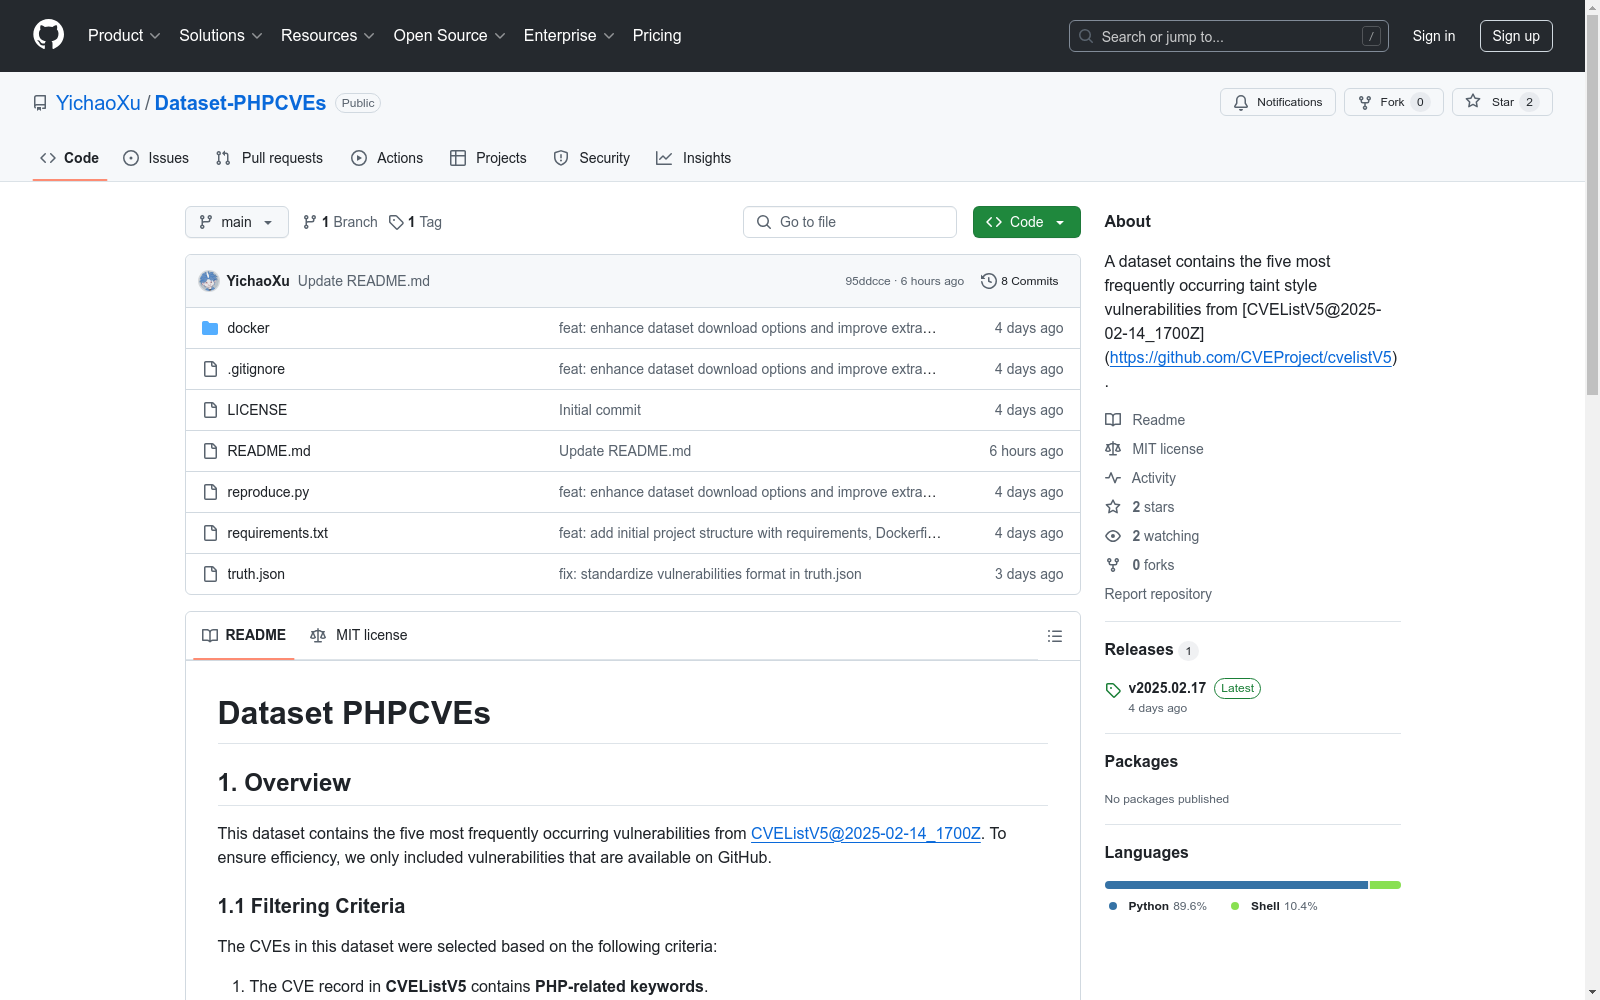Expand the Resources menu
This screenshot has height=1000, width=1600.
click(x=328, y=35)
